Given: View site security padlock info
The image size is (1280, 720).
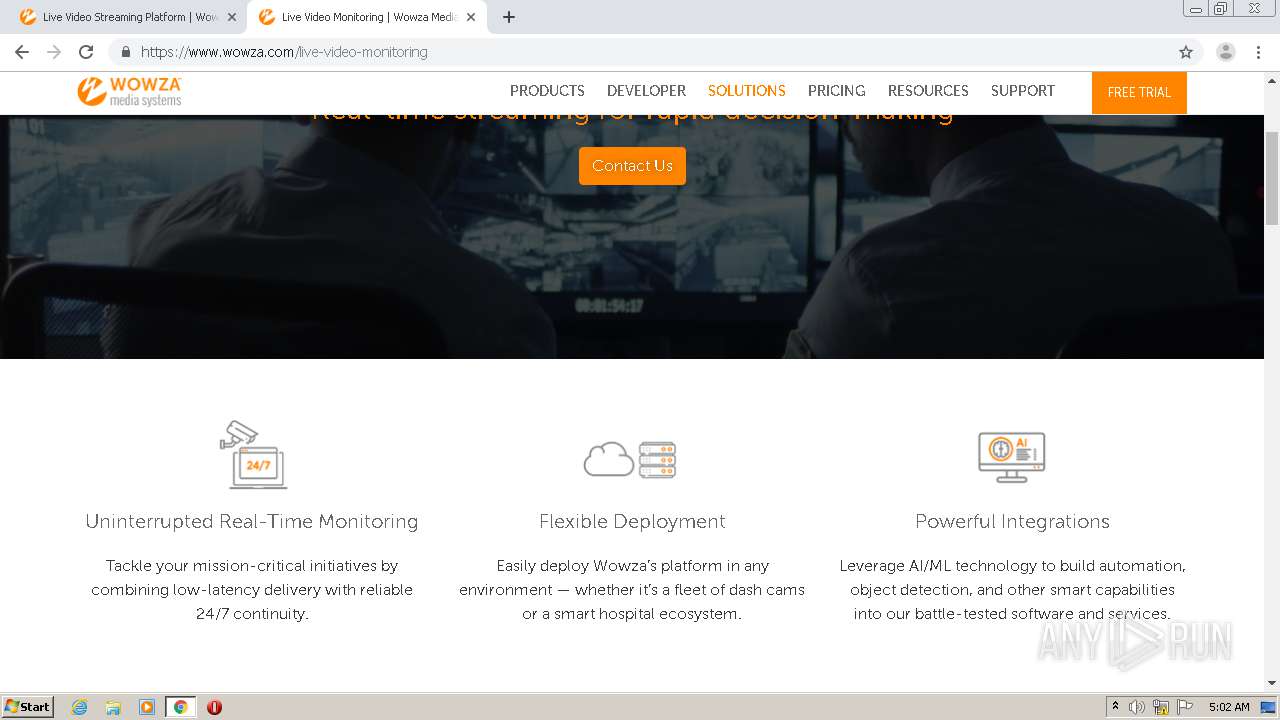Looking at the screenshot, I should tap(126, 52).
